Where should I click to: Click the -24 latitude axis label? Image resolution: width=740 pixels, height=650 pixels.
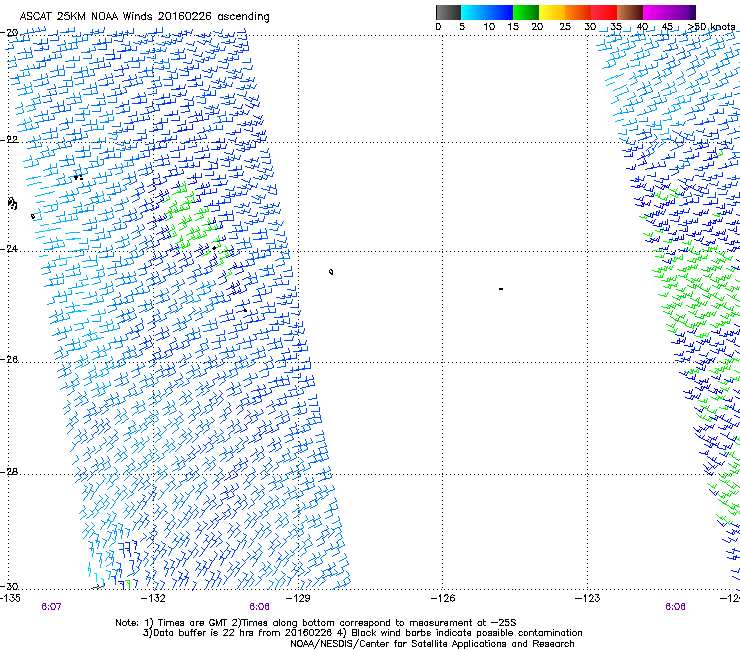click(9, 249)
